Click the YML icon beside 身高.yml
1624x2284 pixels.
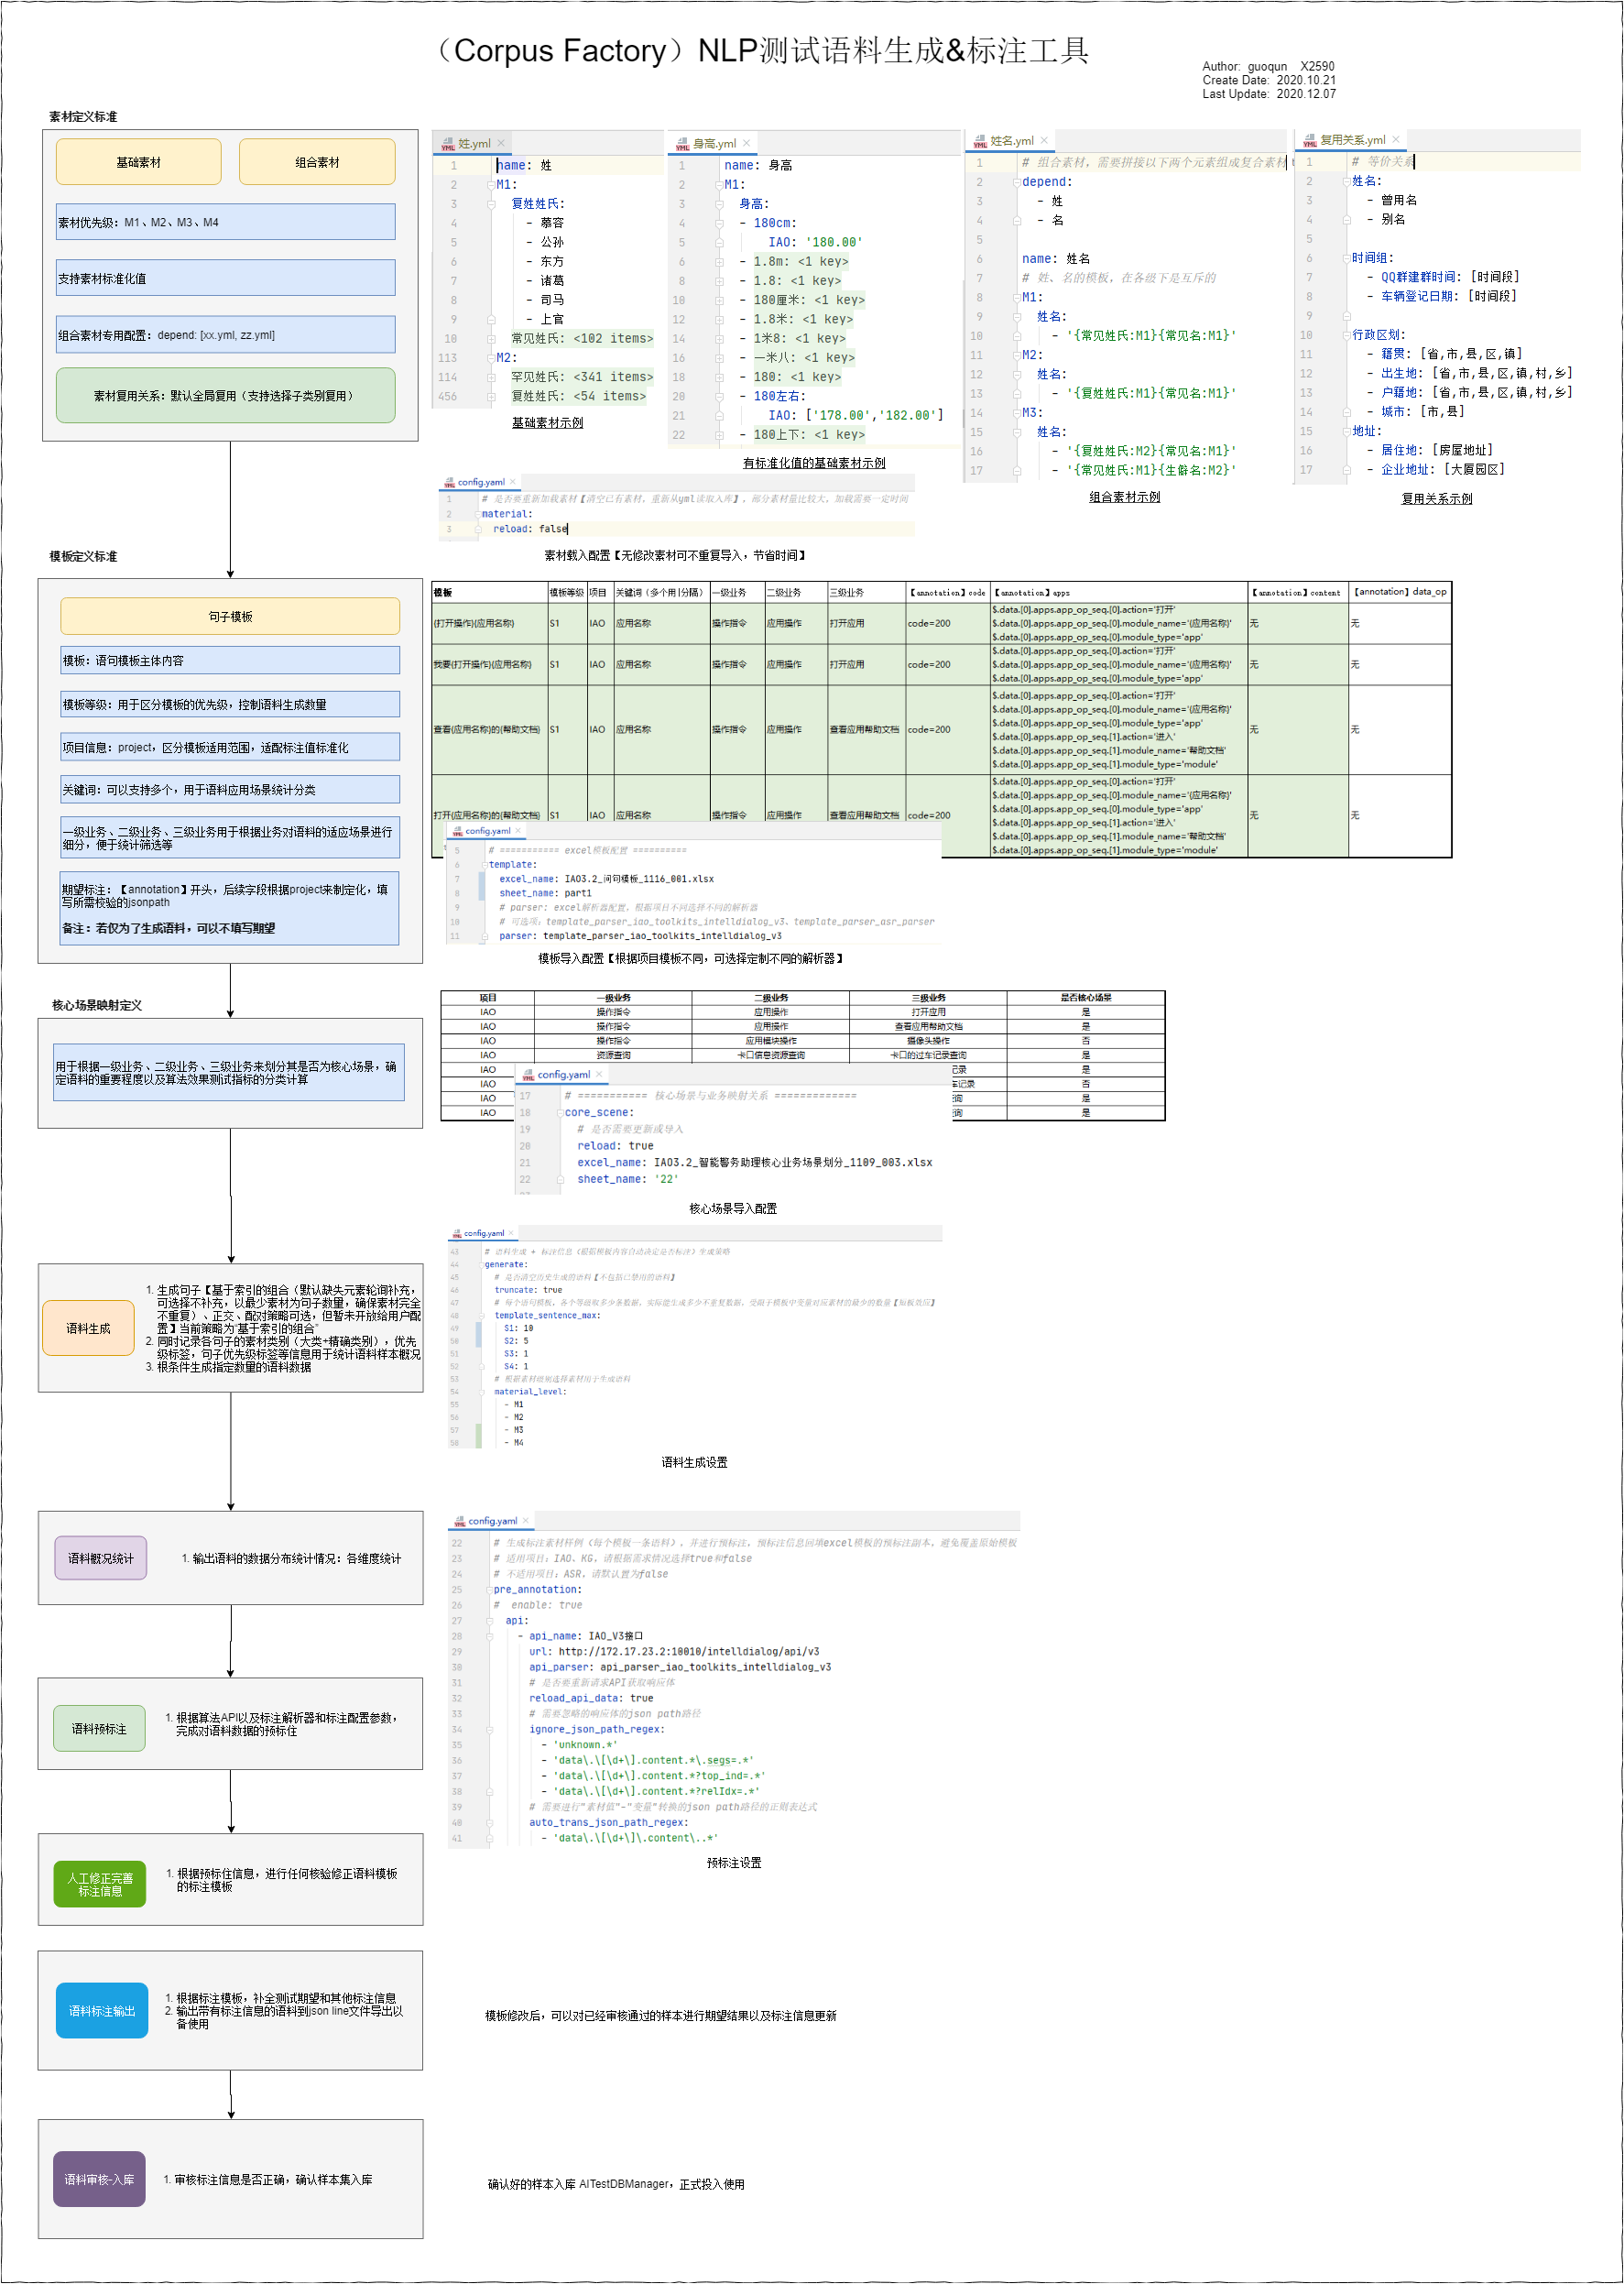coord(682,144)
